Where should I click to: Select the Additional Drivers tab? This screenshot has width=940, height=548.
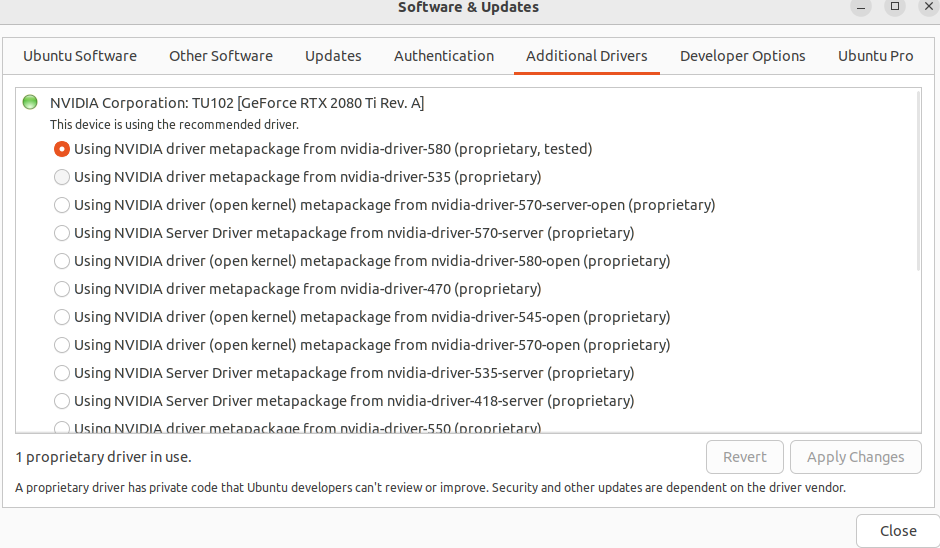click(x=586, y=56)
